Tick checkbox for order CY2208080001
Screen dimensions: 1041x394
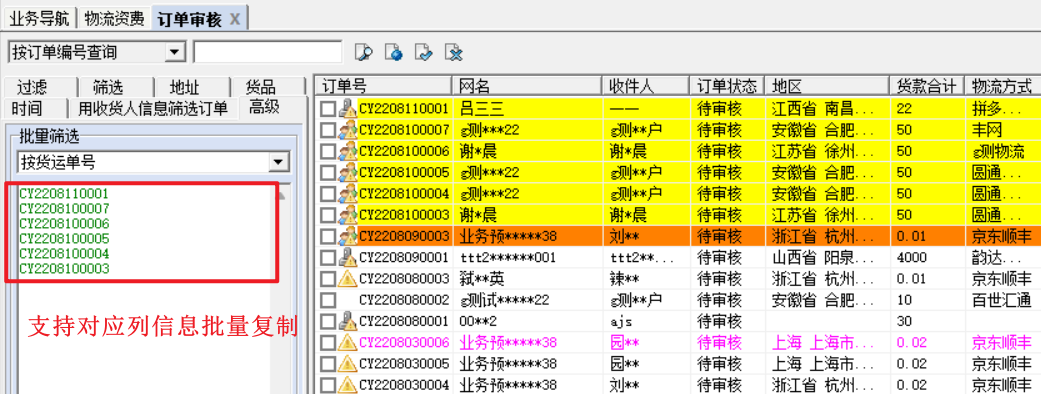pyautogui.click(x=328, y=322)
